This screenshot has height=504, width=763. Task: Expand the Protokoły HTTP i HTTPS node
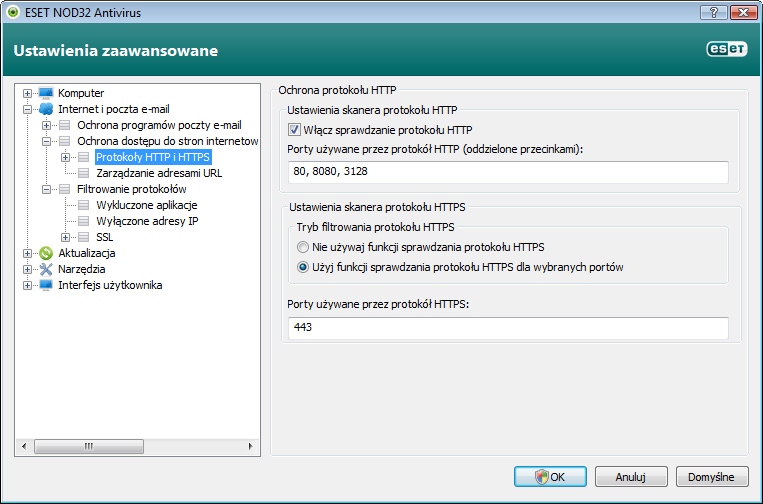click(x=65, y=157)
